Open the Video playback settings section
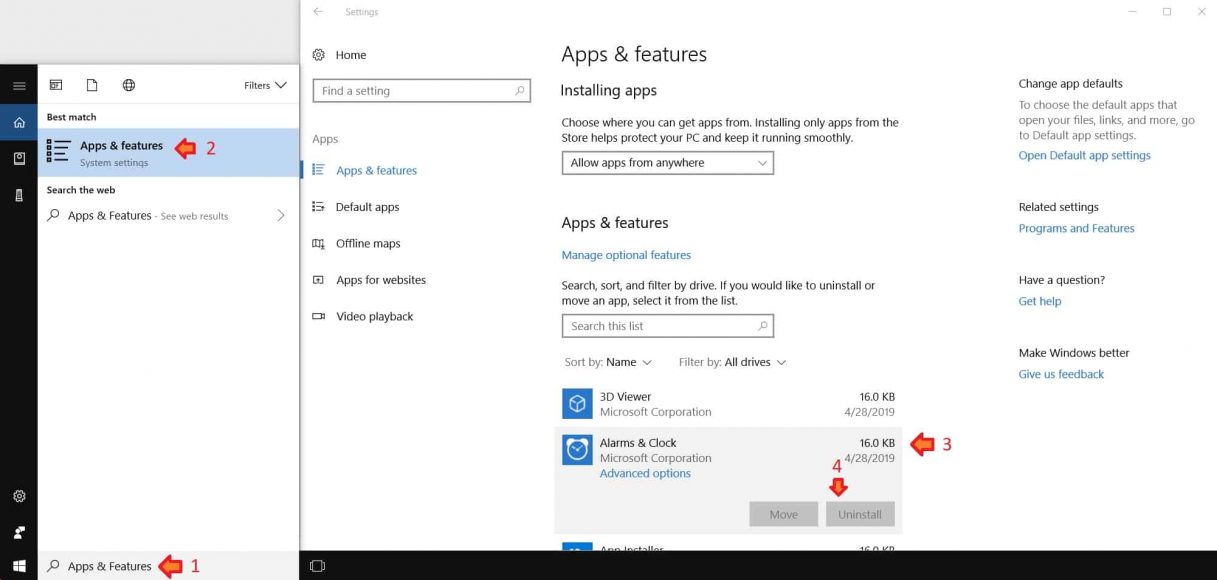This screenshot has width=1217, height=580. tap(374, 316)
